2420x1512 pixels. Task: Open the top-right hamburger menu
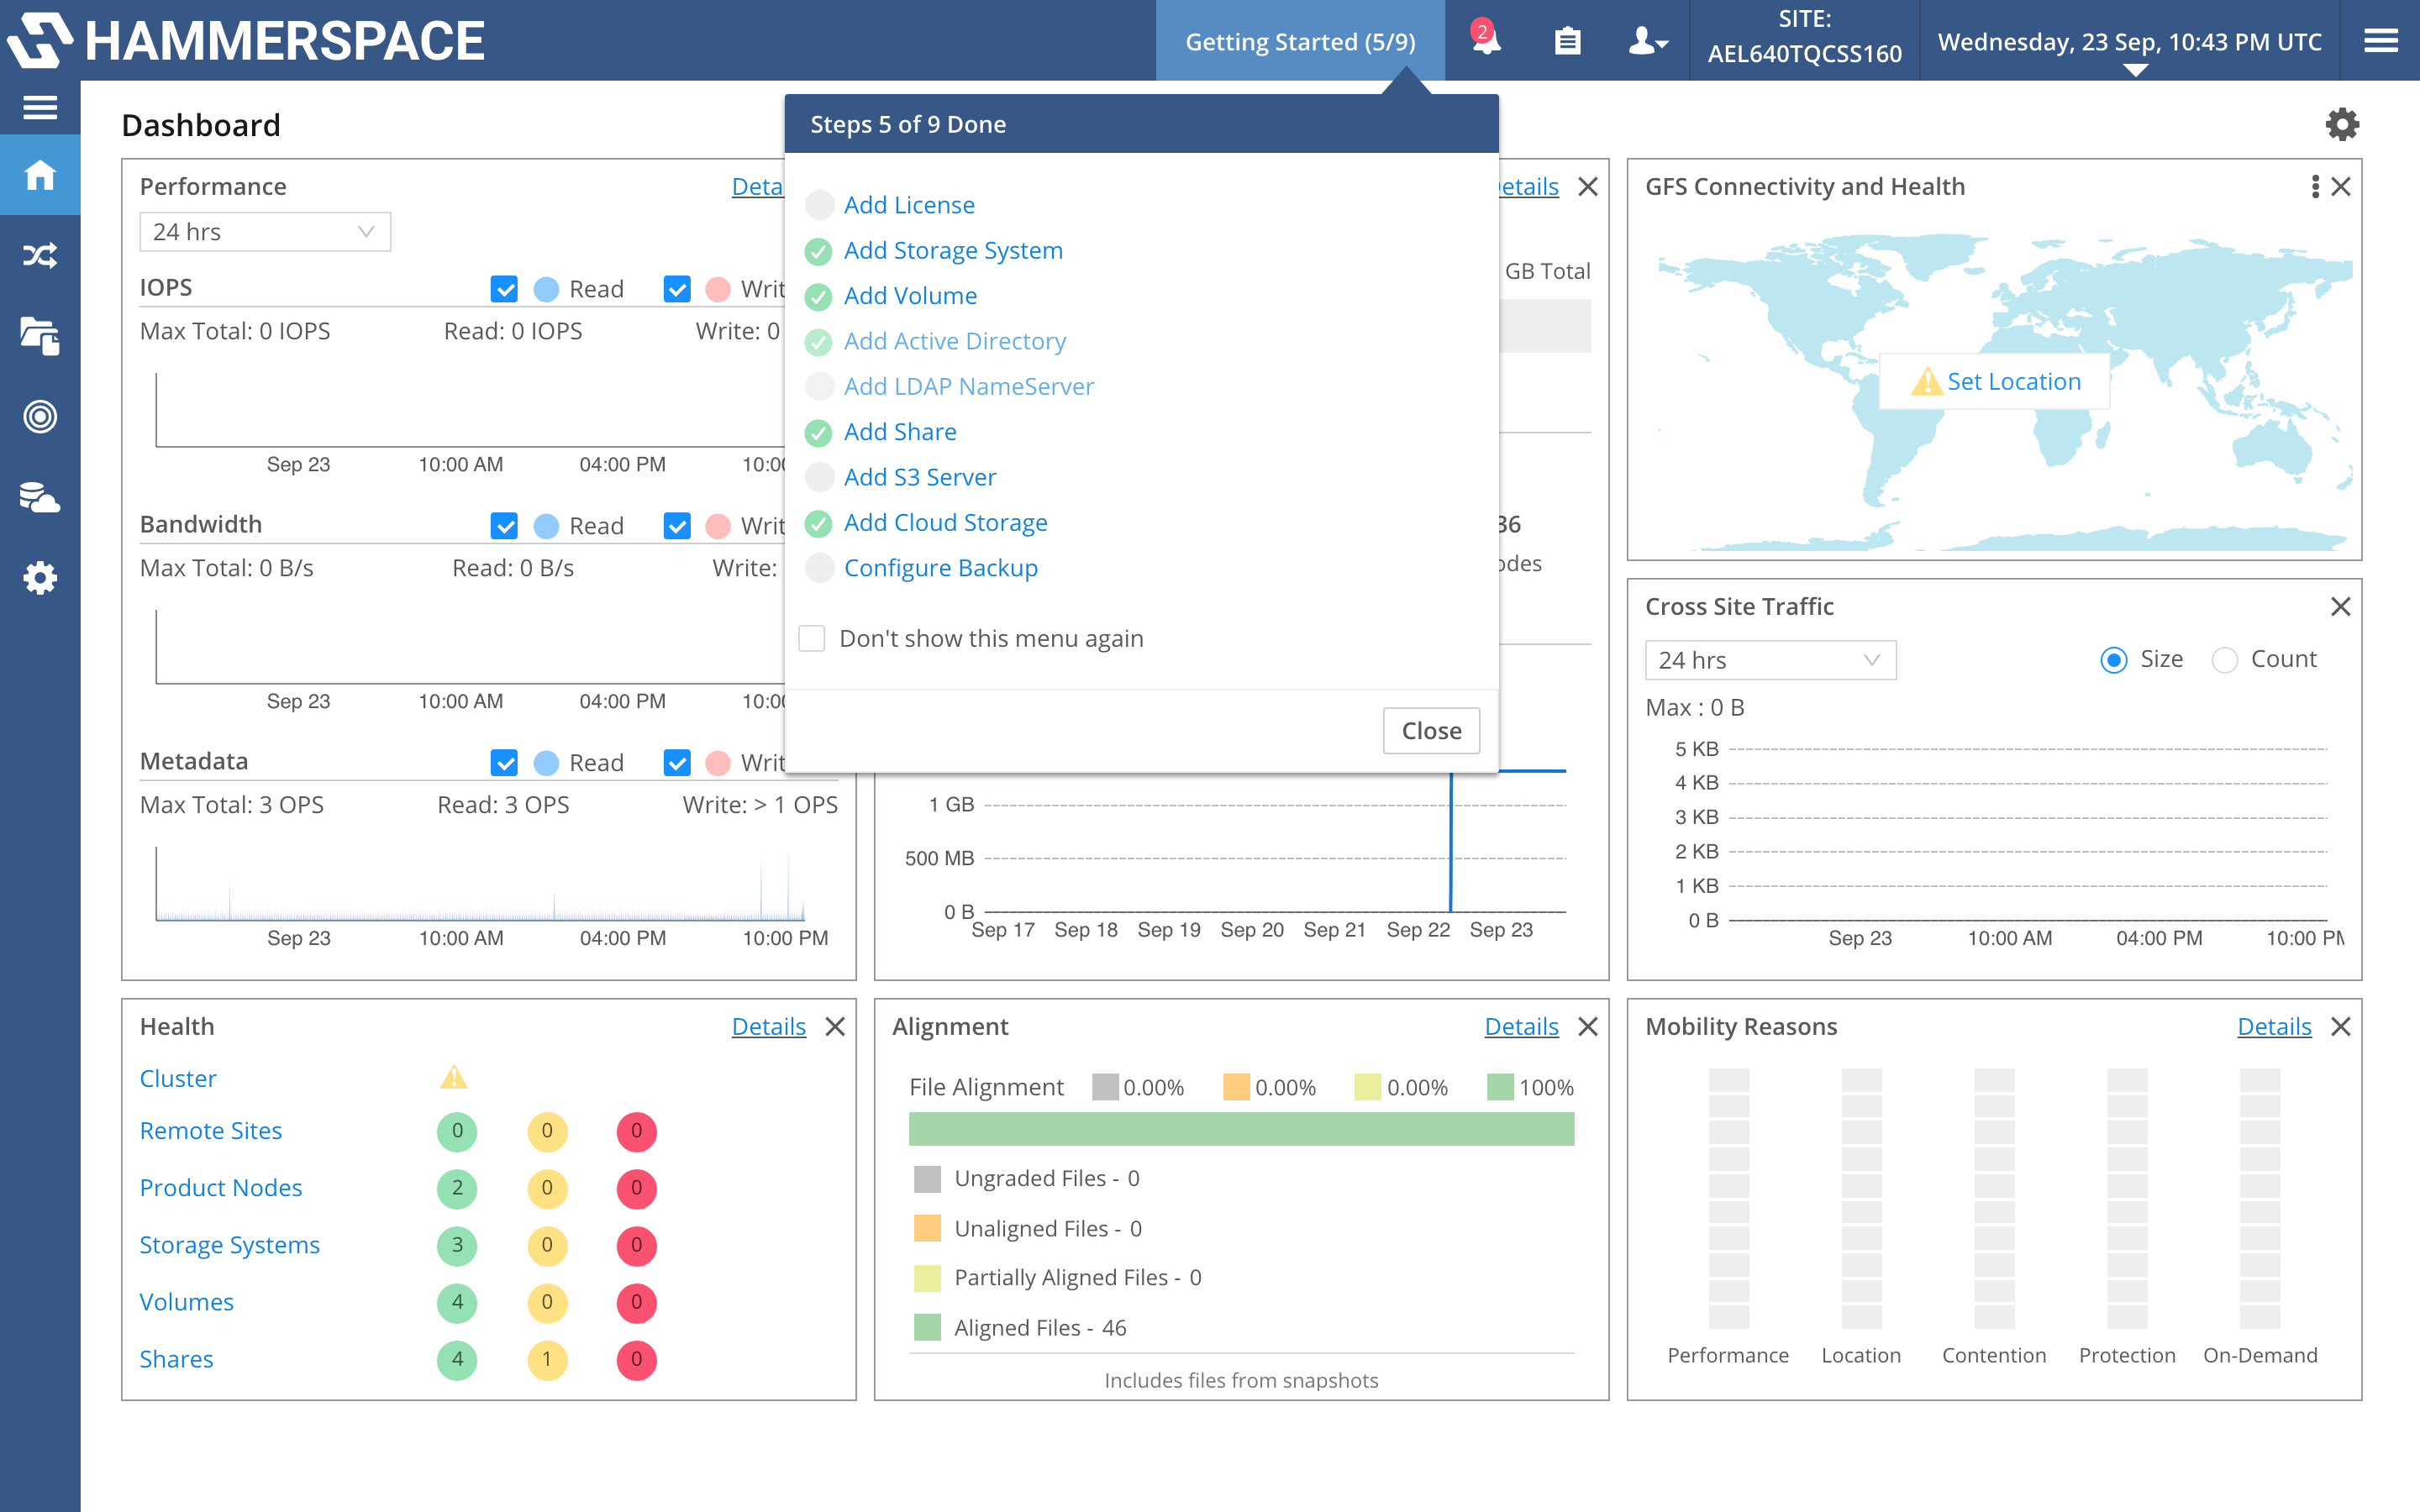pos(2380,41)
